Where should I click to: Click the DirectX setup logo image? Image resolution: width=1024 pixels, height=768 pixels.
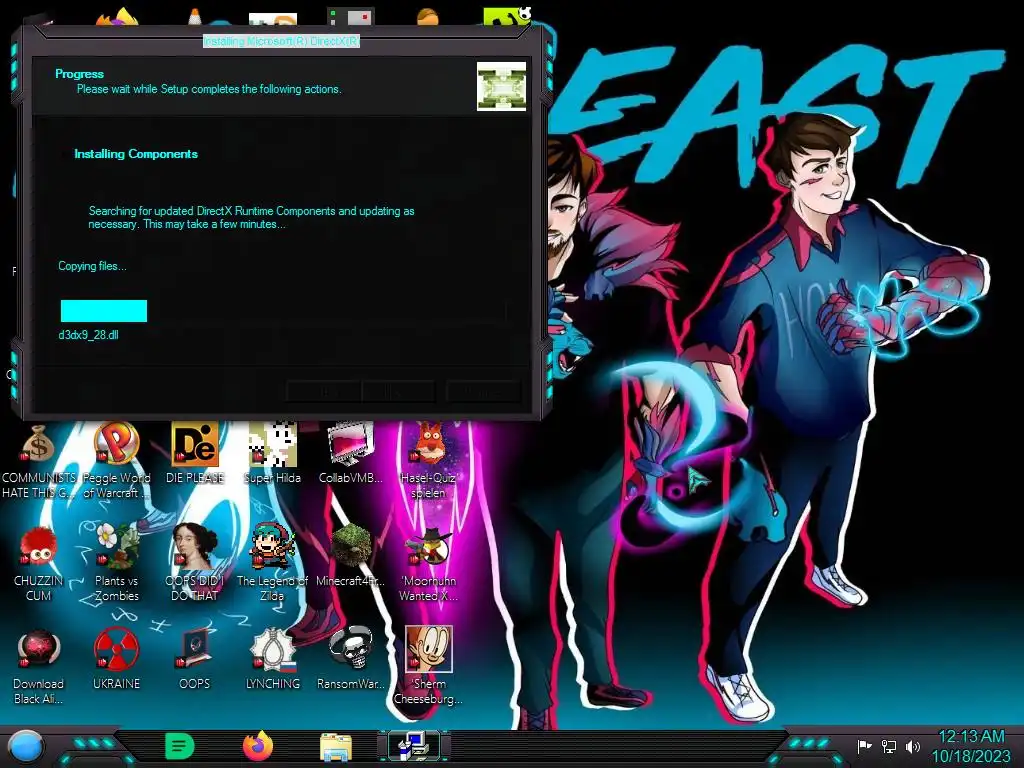coord(502,86)
